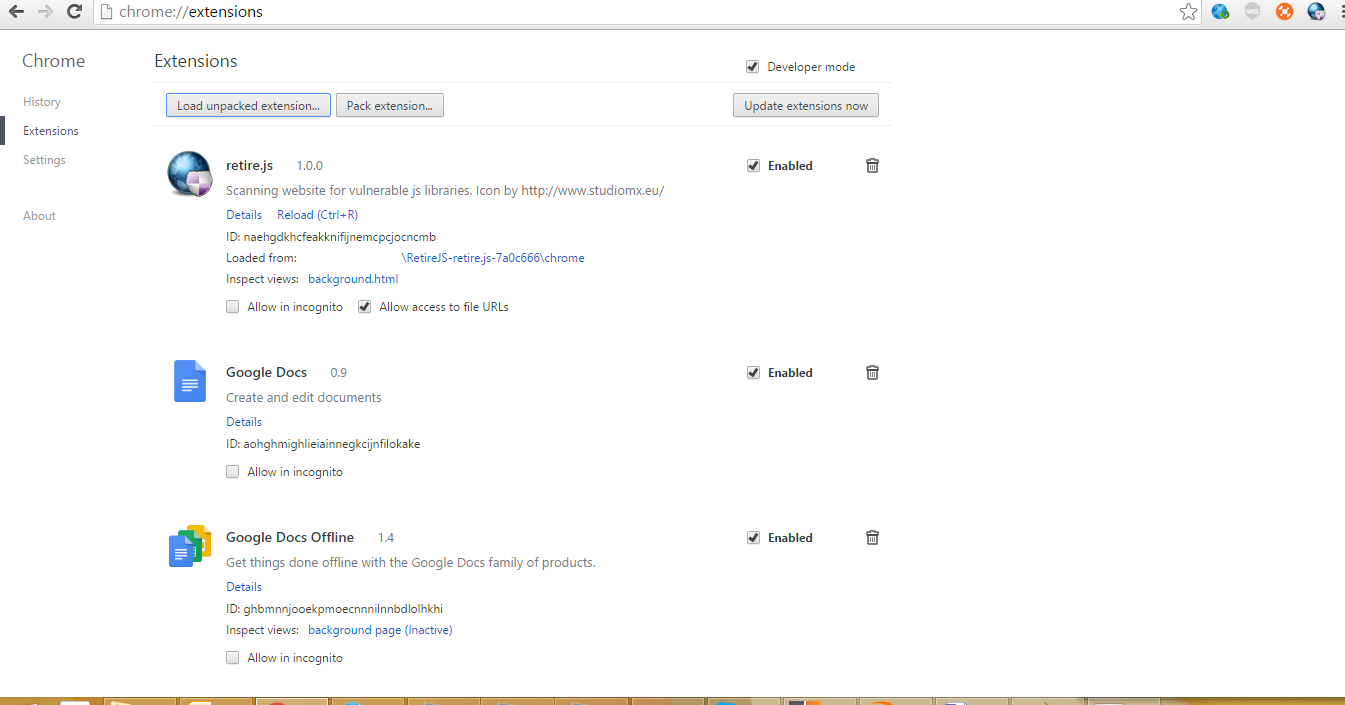Uncheck Allow access to file URLs
The width and height of the screenshot is (1345, 705).
click(x=364, y=306)
